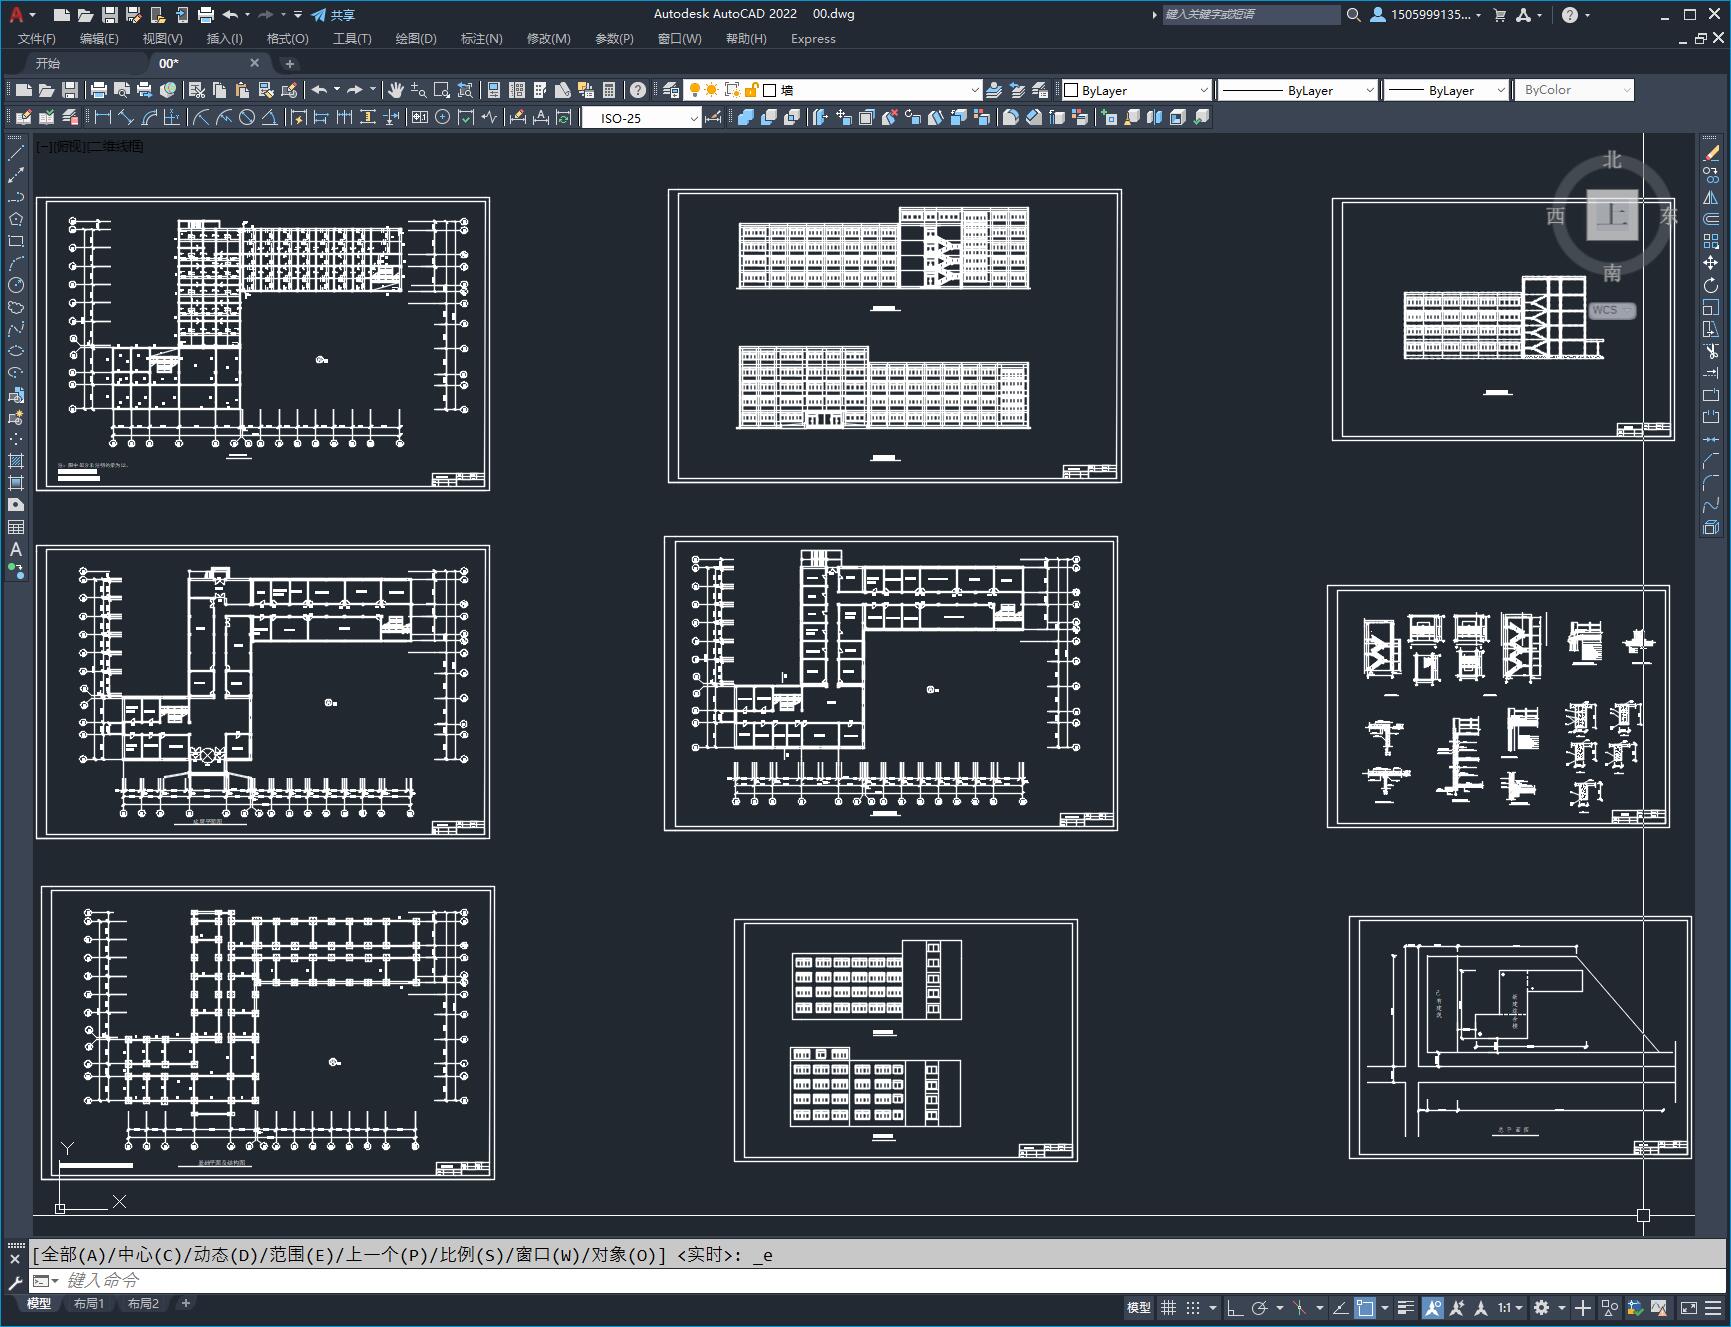Click the Autodesk App Store cart icon
The width and height of the screenshot is (1731, 1327).
[x=1499, y=14]
